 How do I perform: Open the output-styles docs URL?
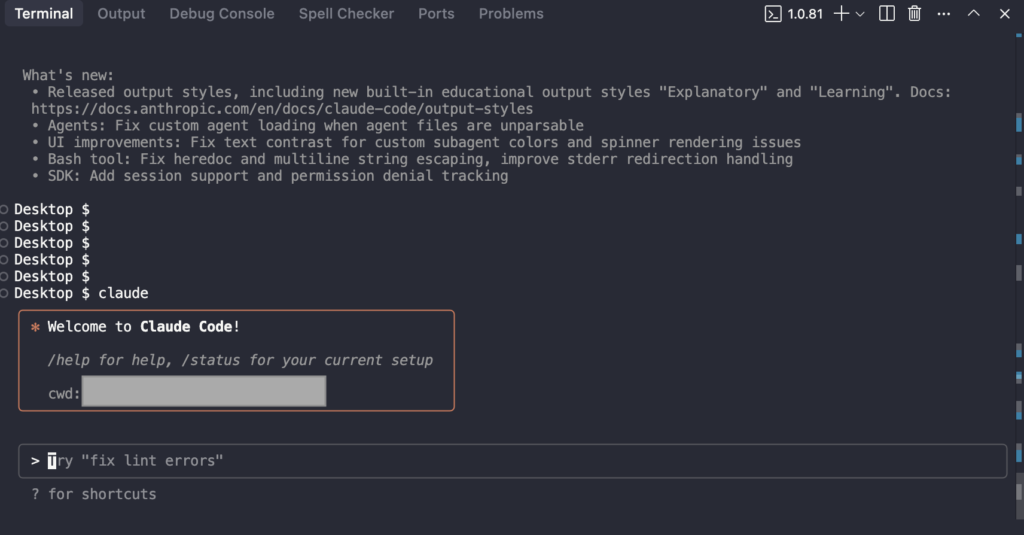pyautogui.click(x=282, y=109)
